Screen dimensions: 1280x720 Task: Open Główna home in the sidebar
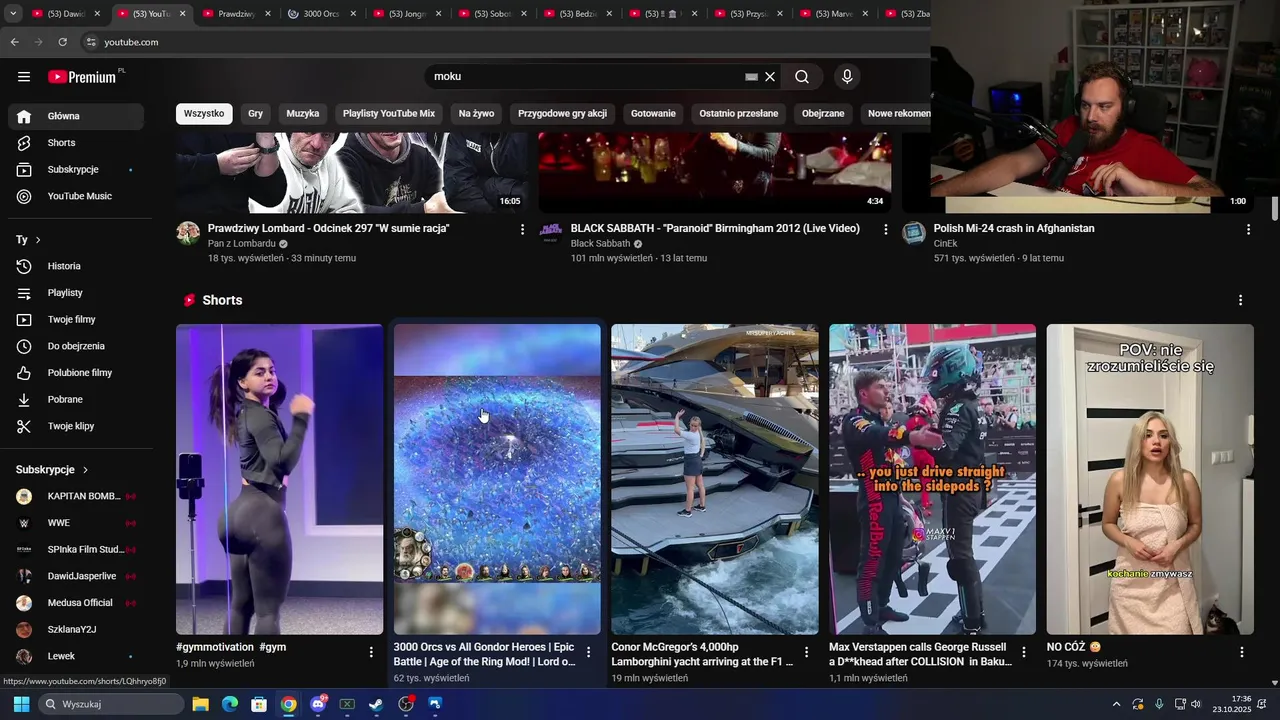pos(76,116)
